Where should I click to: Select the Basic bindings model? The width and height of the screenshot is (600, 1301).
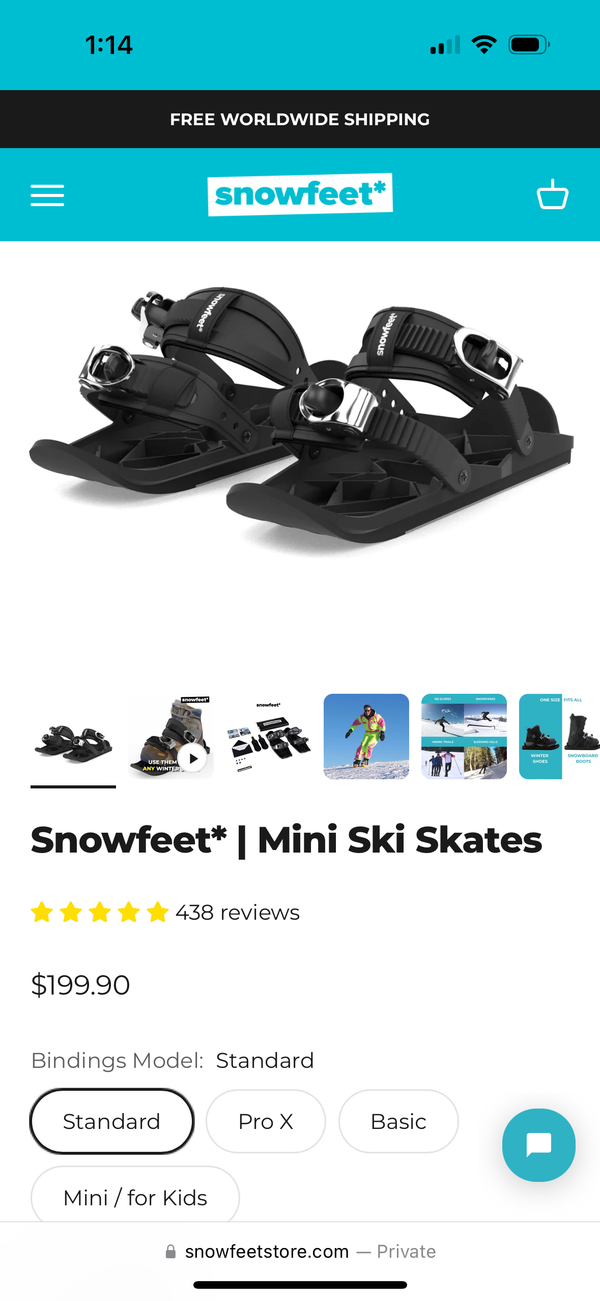pyautogui.click(x=399, y=1121)
